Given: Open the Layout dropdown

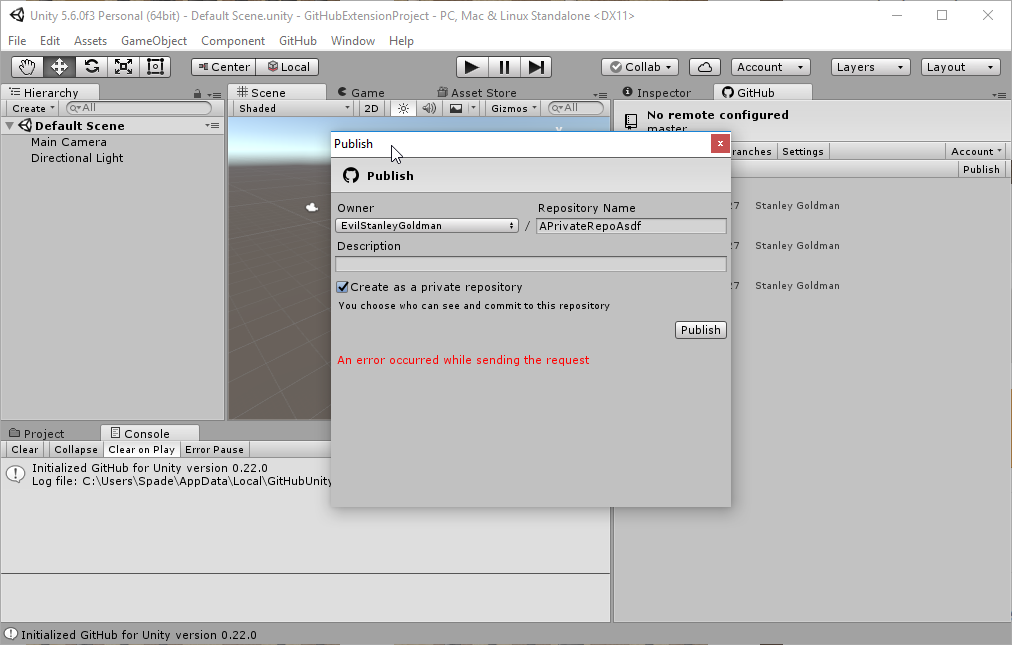Looking at the screenshot, I should [960, 67].
